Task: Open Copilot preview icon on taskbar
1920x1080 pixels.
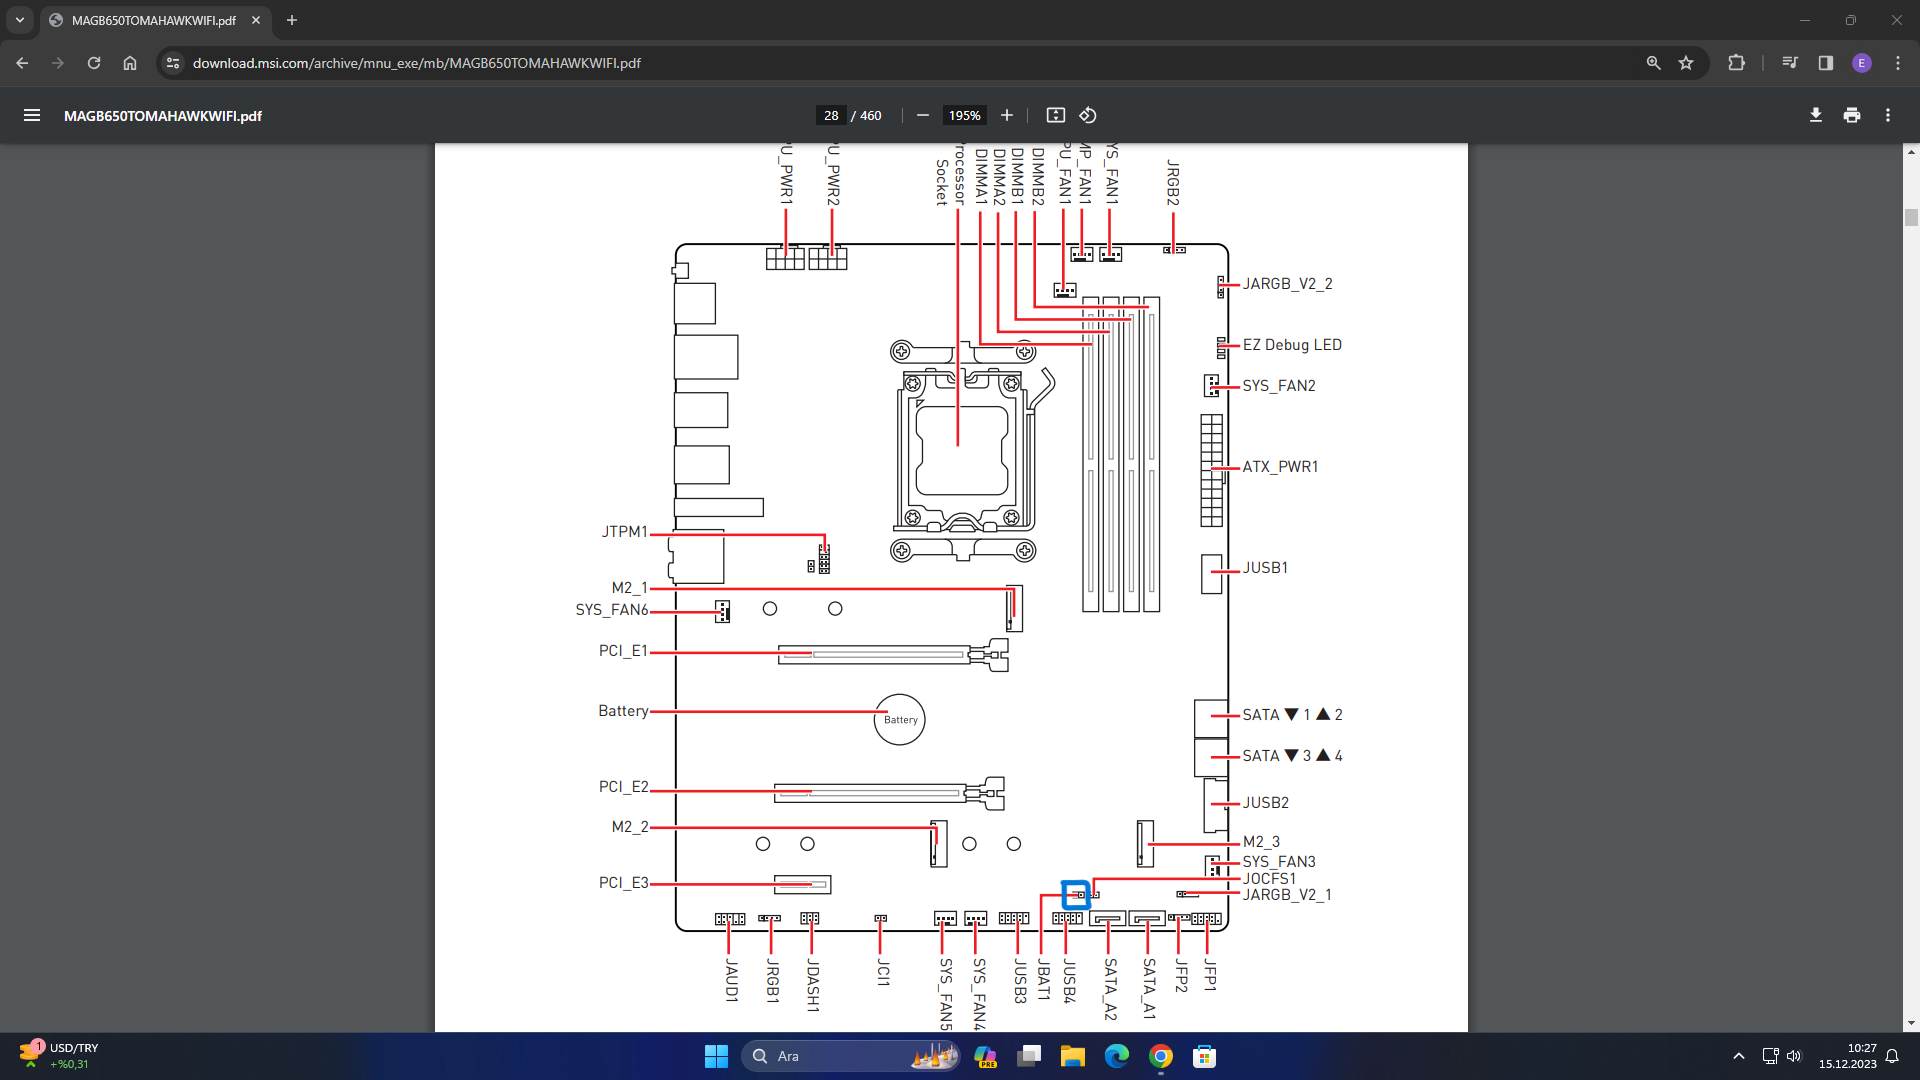Action: 985,1056
